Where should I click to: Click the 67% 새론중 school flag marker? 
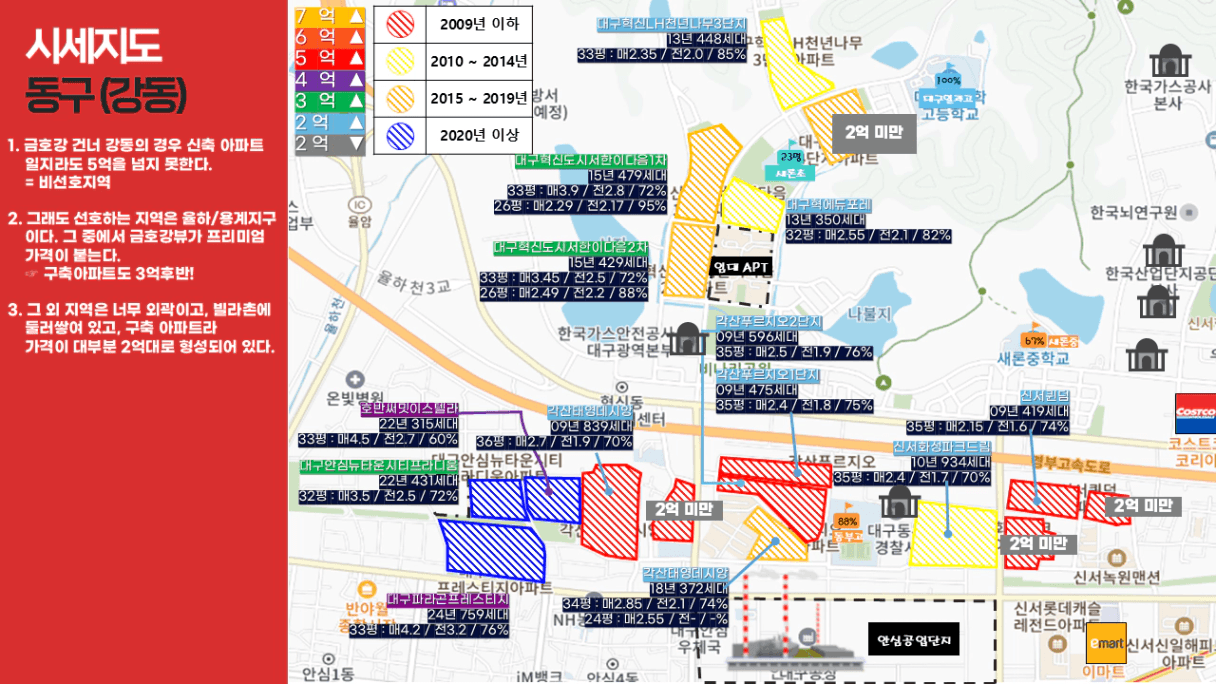tap(1050, 336)
